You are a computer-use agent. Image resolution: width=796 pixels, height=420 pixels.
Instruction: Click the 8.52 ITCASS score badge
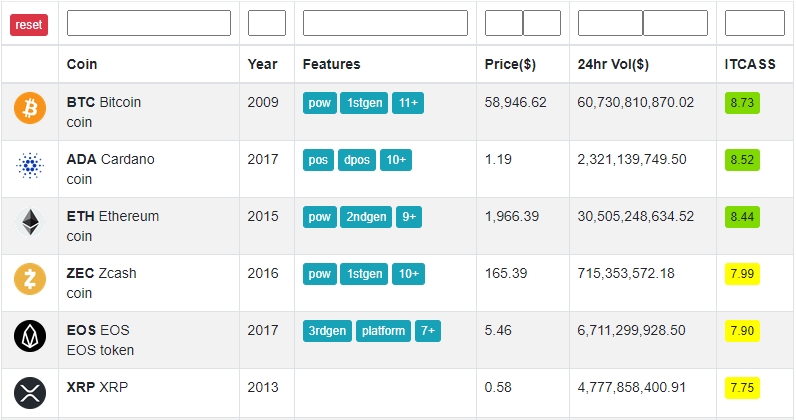pyautogui.click(x=742, y=160)
